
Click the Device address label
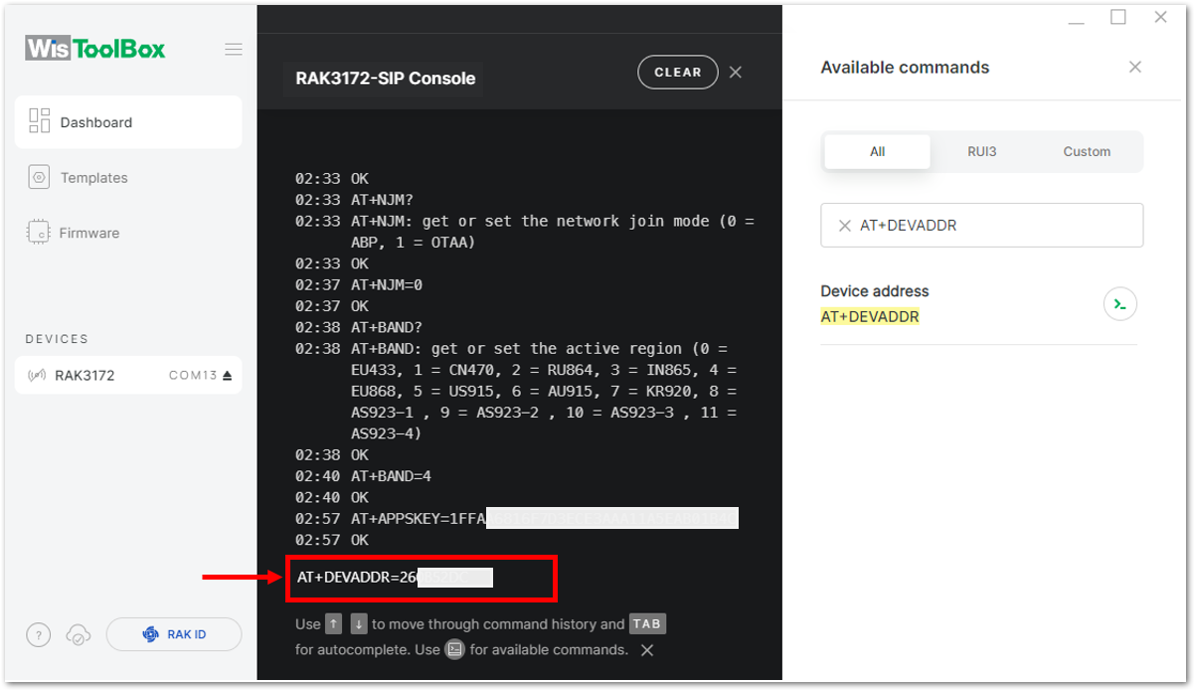874,291
